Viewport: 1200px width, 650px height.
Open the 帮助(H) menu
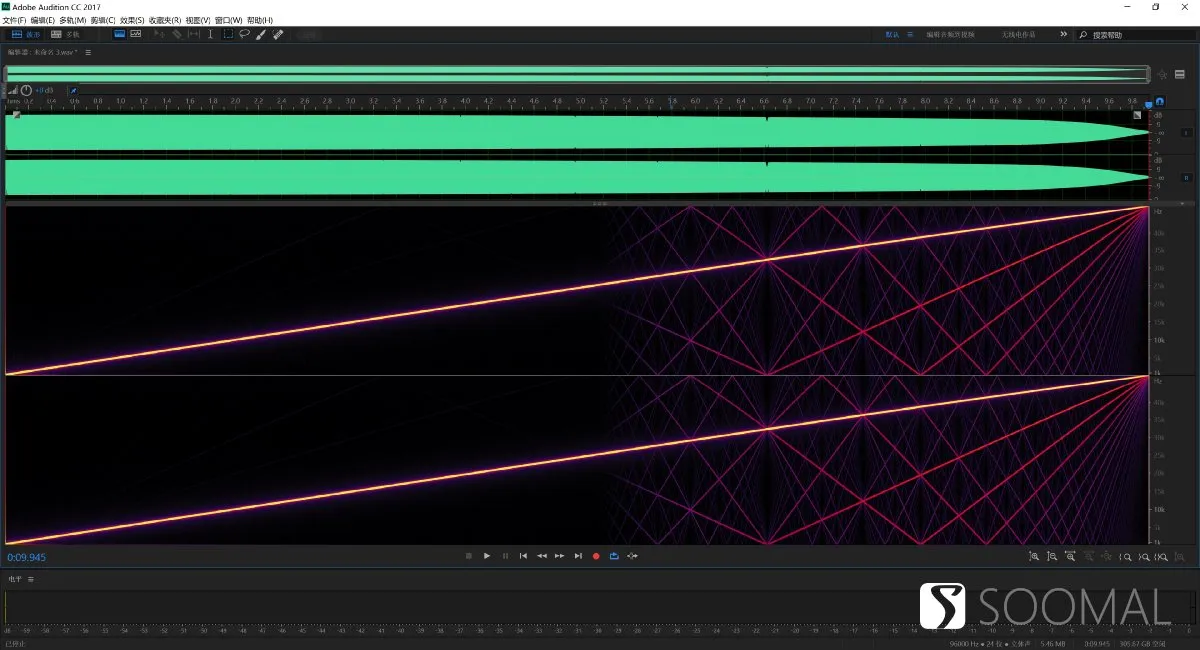coord(259,20)
